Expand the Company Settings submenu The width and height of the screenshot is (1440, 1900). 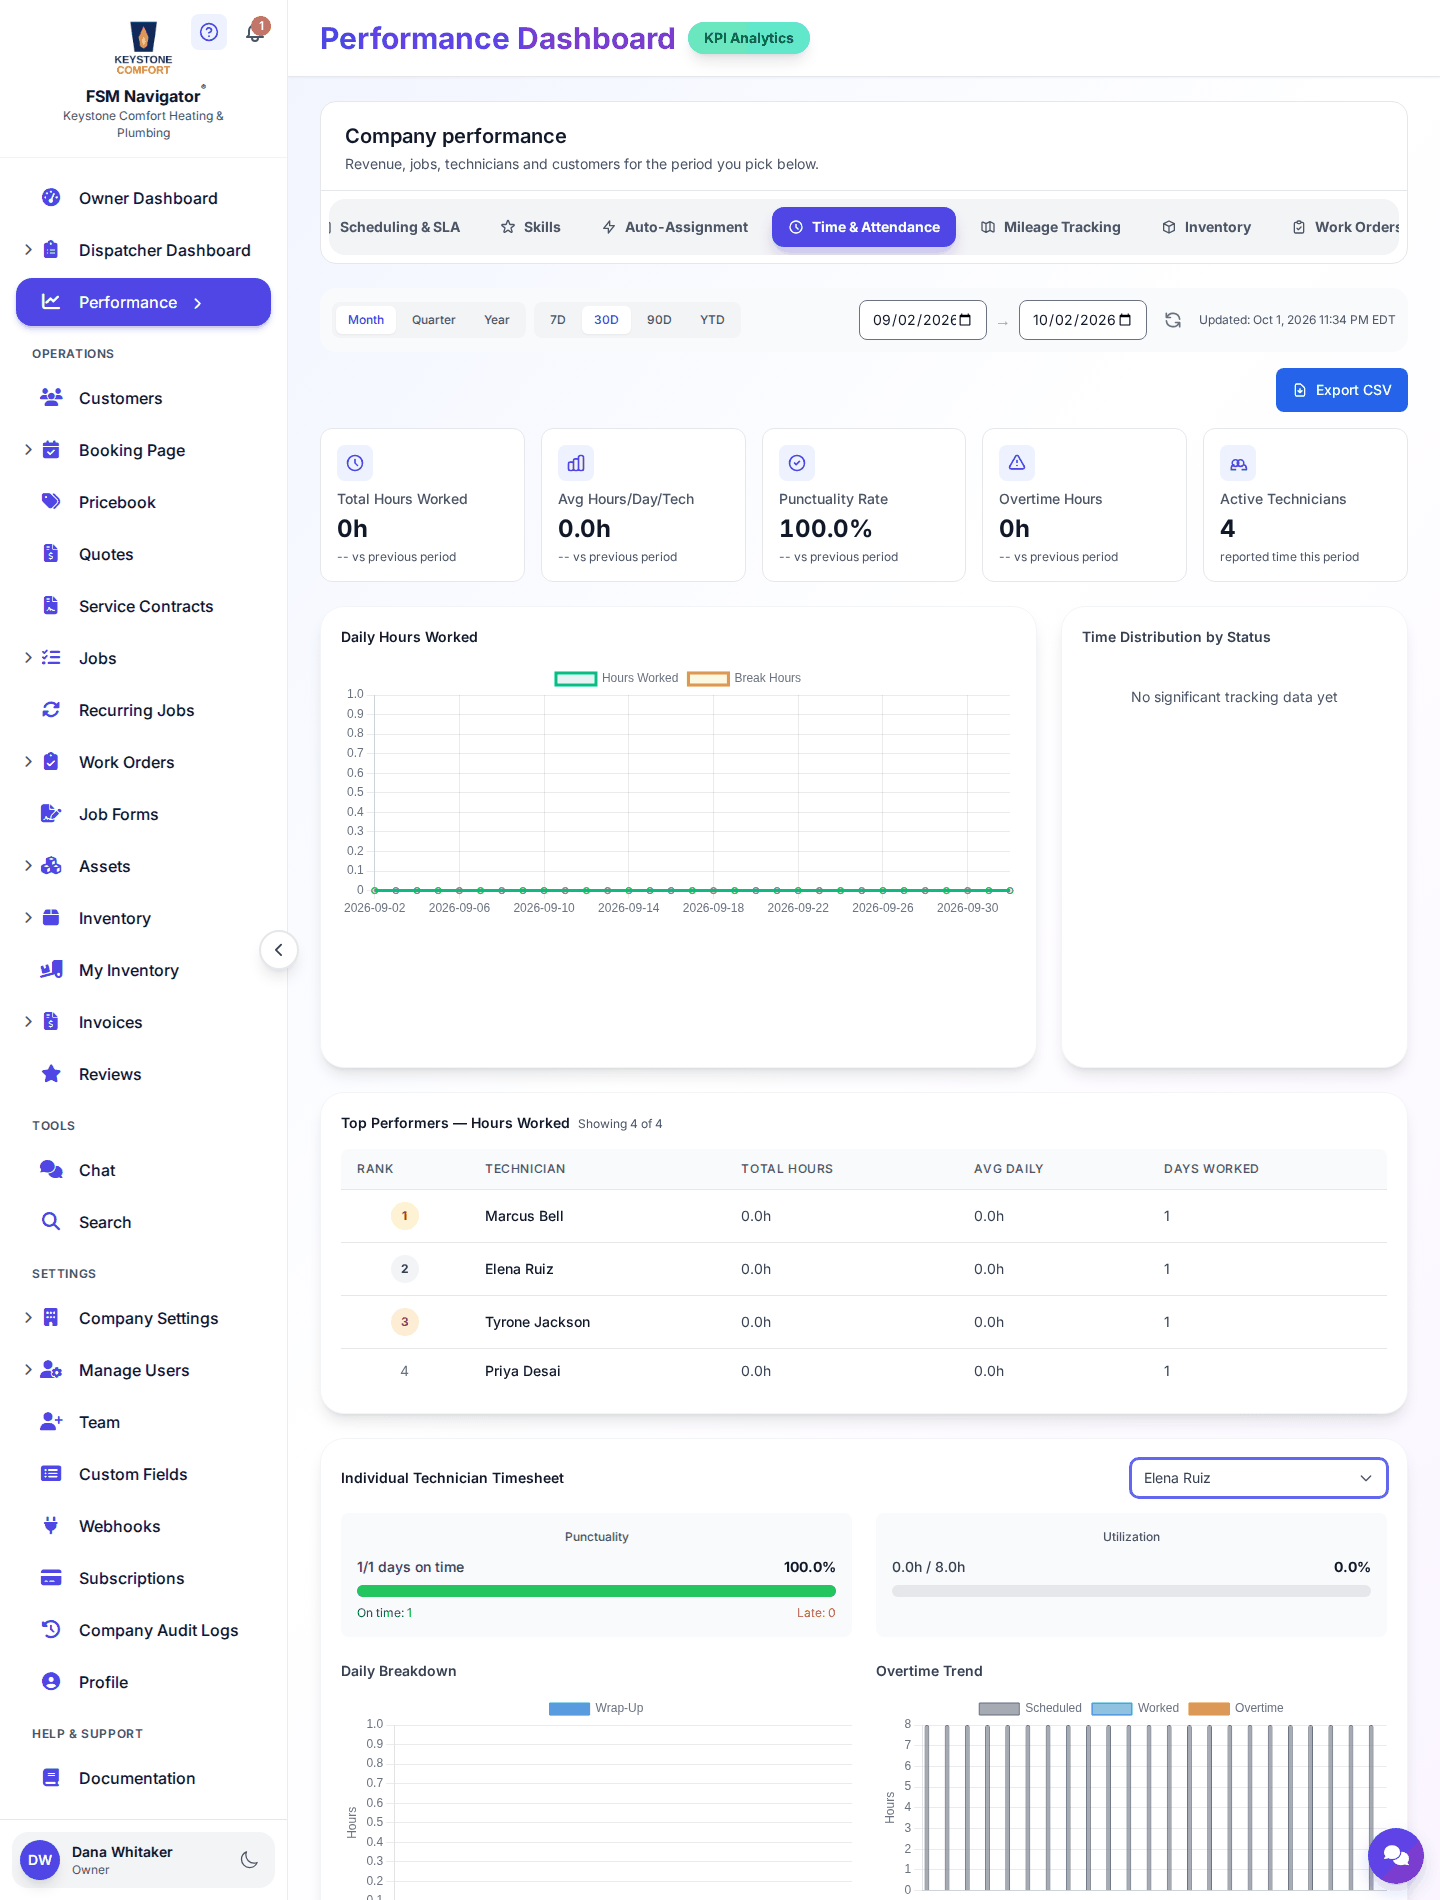28,1318
